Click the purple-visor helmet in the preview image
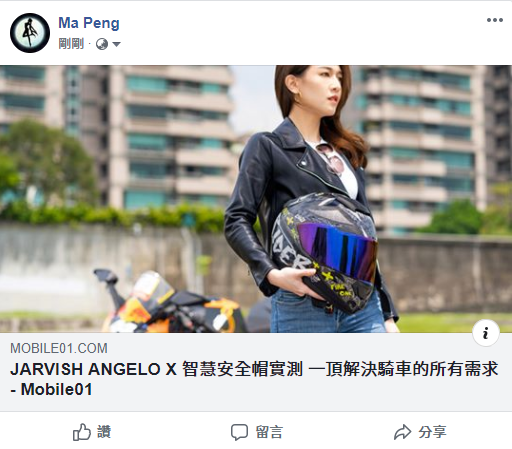The height and width of the screenshot is (449, 512). coord(325,252)
